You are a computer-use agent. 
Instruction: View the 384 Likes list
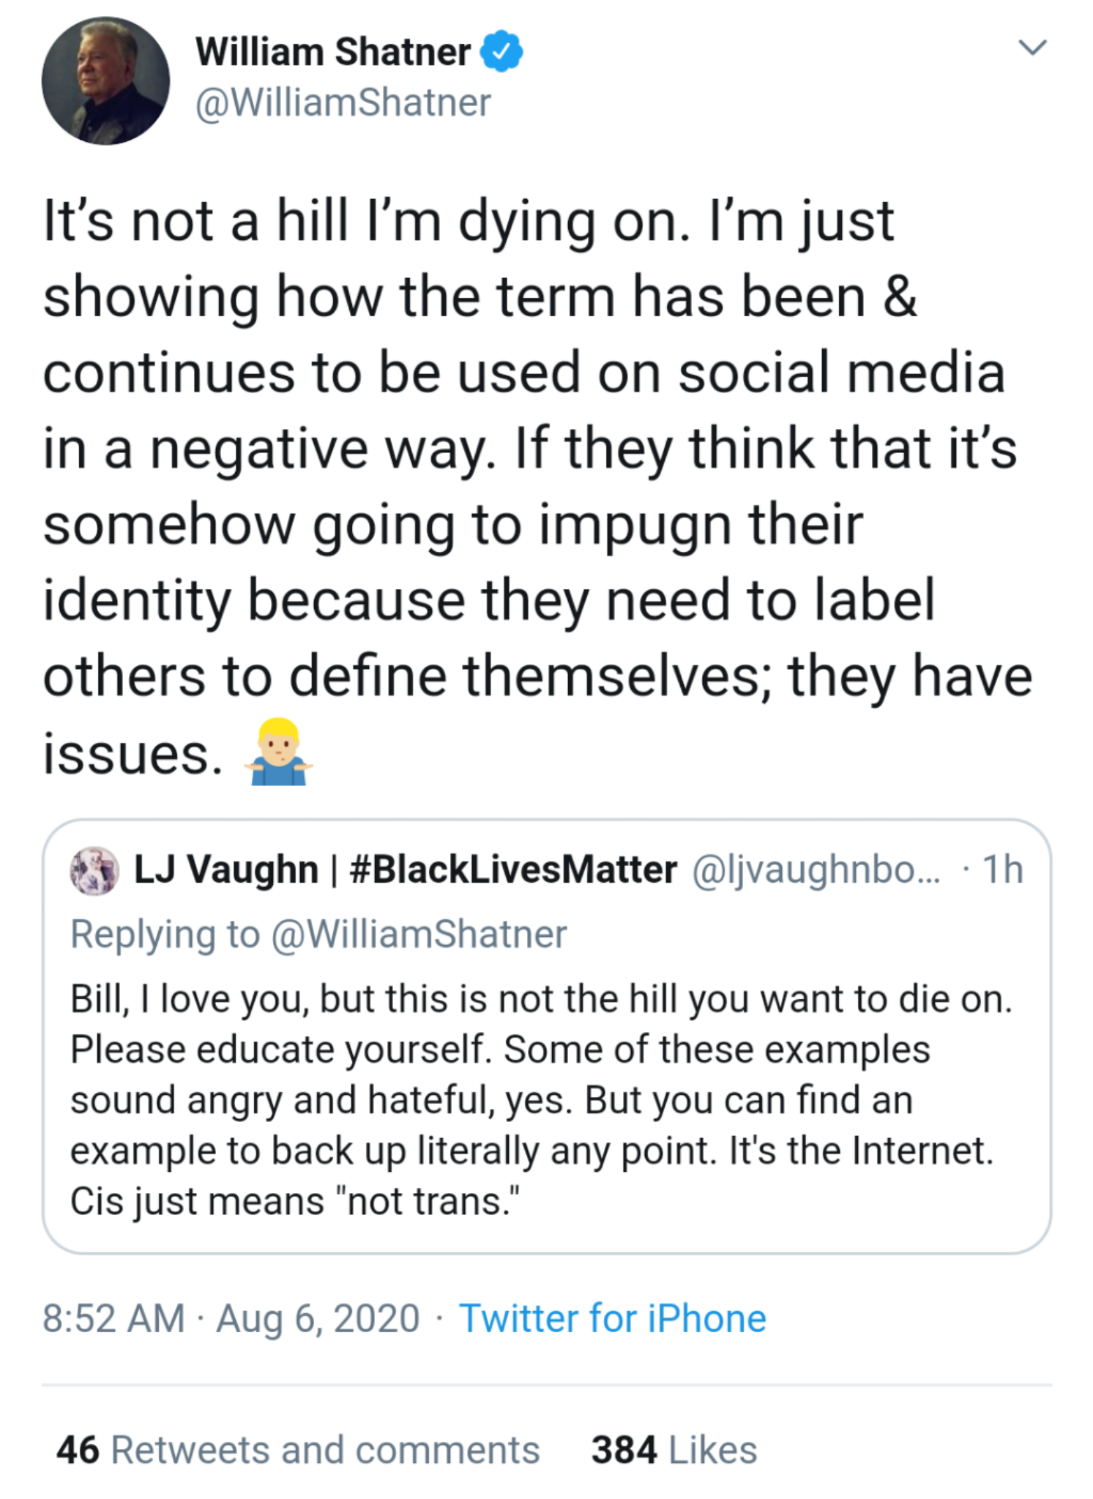[674, 1450]
